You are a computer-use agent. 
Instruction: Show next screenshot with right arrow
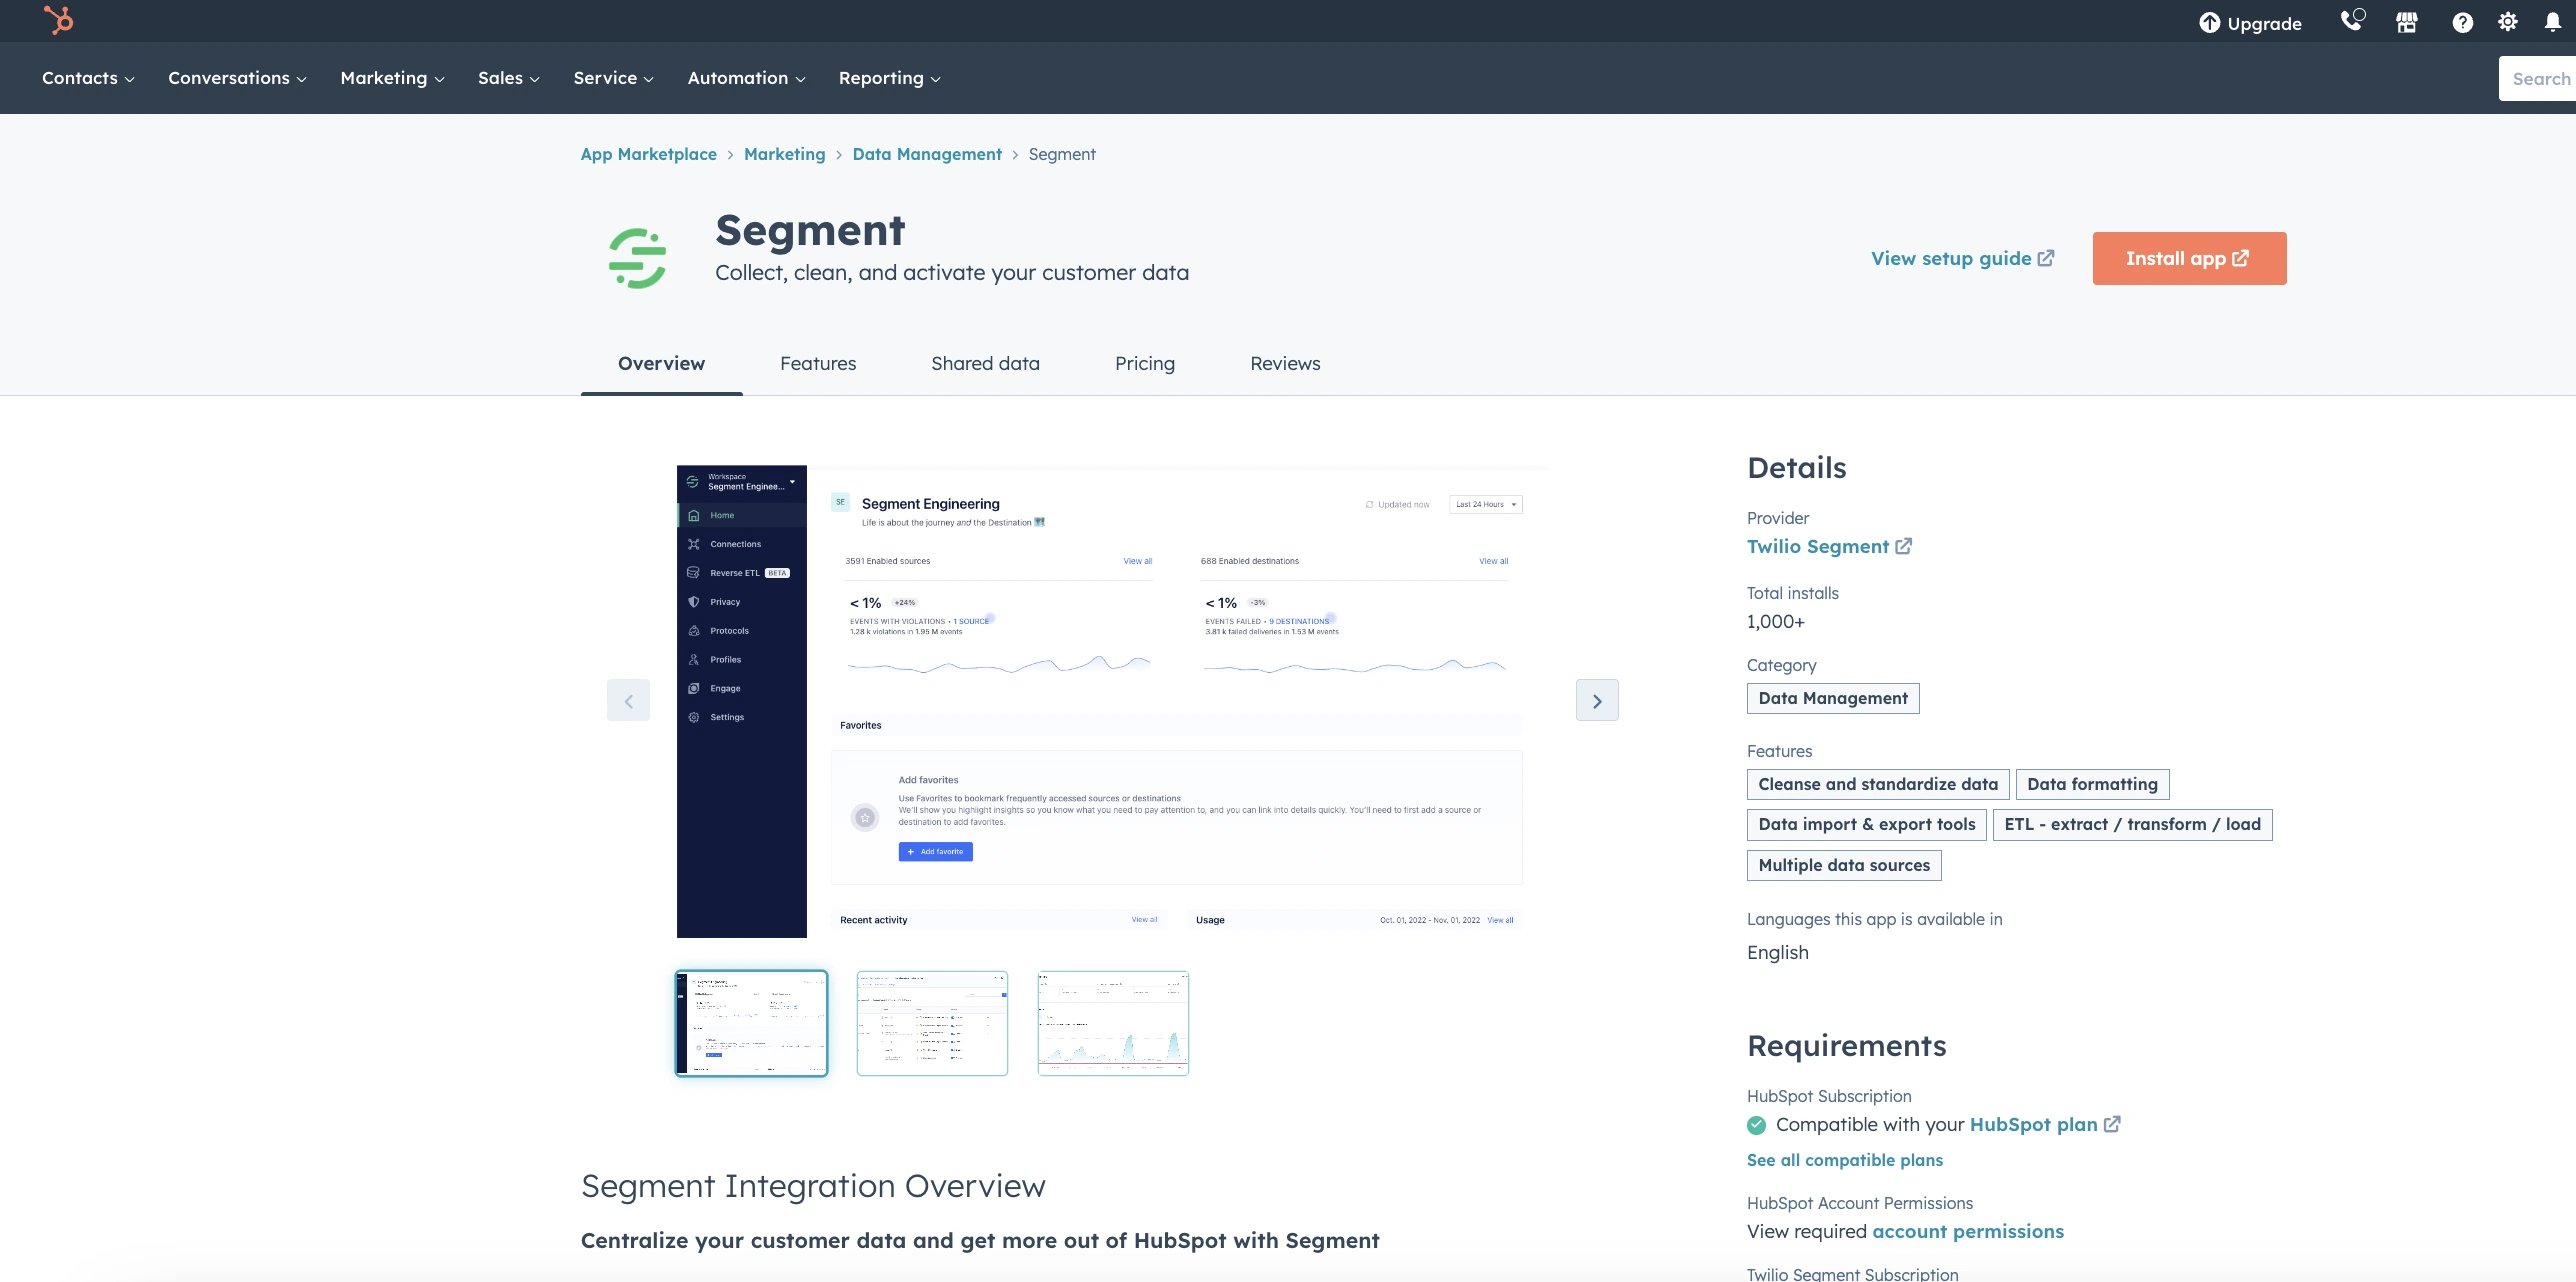click(x=1597, y=700)
